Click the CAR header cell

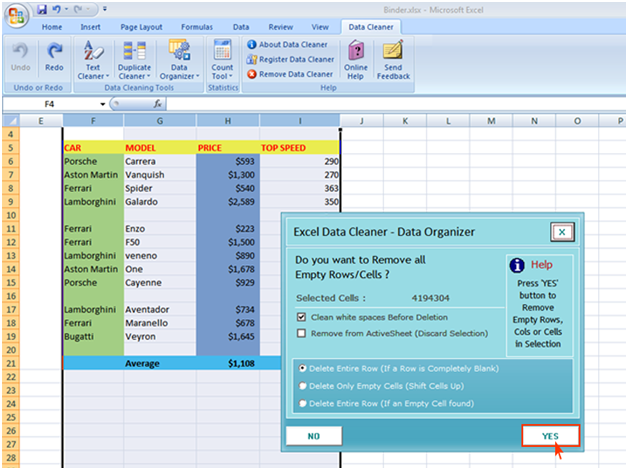pyautogui.click(x=93, y=148)
